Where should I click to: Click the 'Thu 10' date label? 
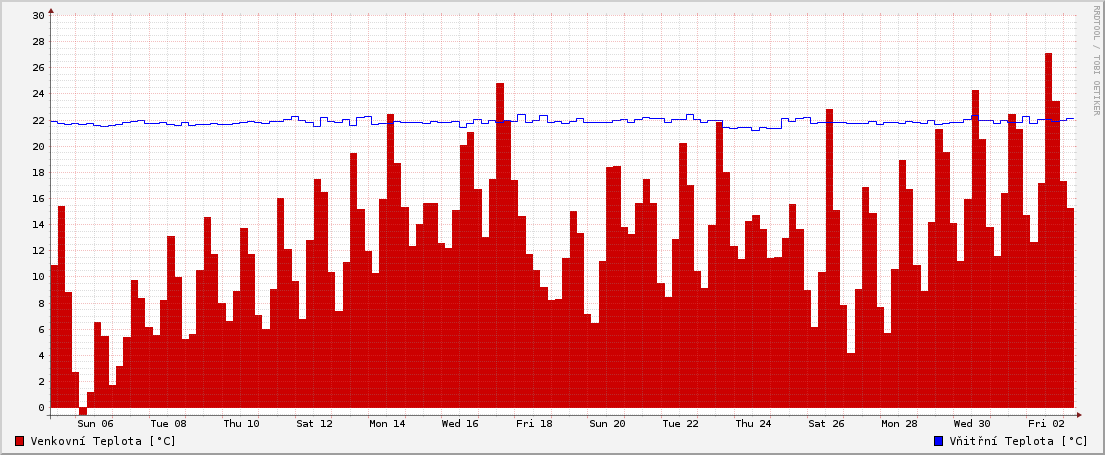241,424
